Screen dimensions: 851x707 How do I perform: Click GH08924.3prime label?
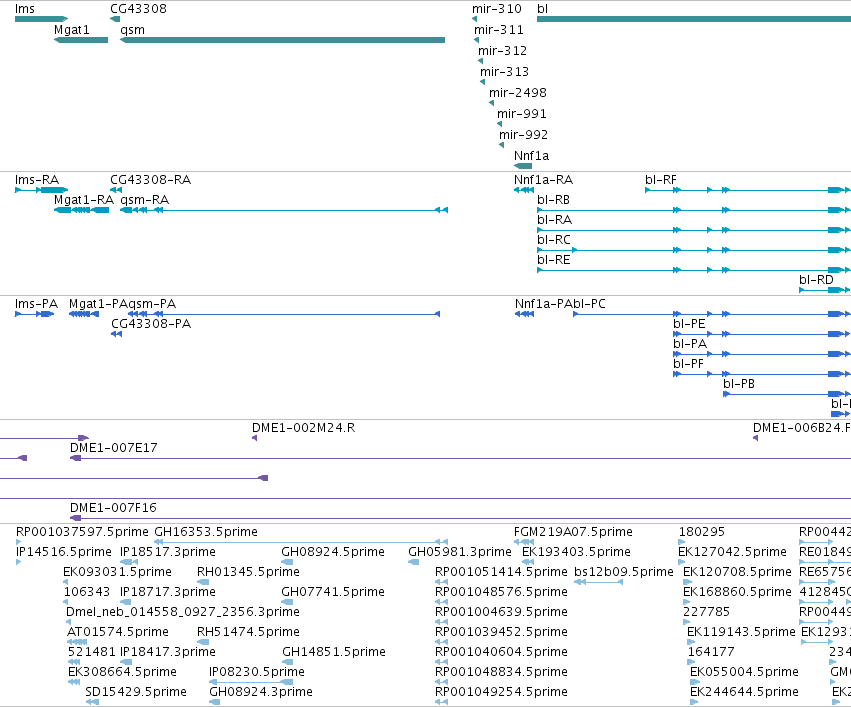click(261, 692)
